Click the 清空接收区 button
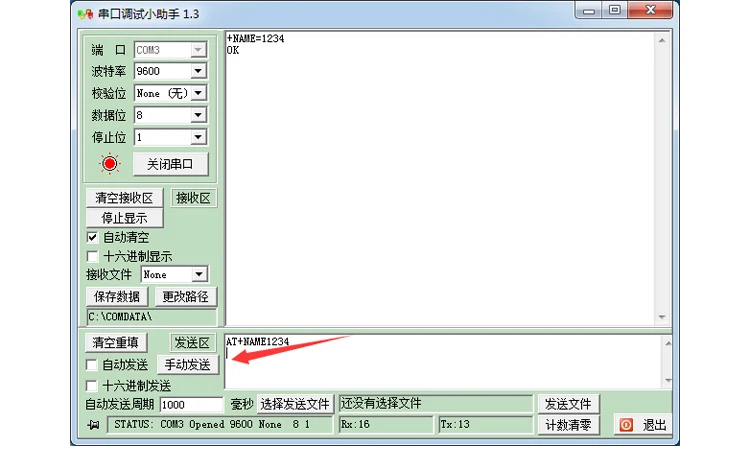 124,198
